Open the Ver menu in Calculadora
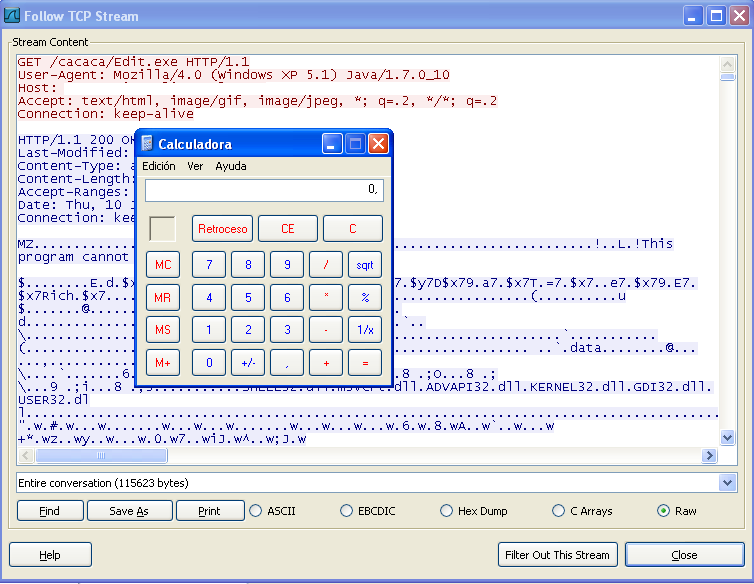The width and height of the screenshot is (754, 584). tap(195, 166)
